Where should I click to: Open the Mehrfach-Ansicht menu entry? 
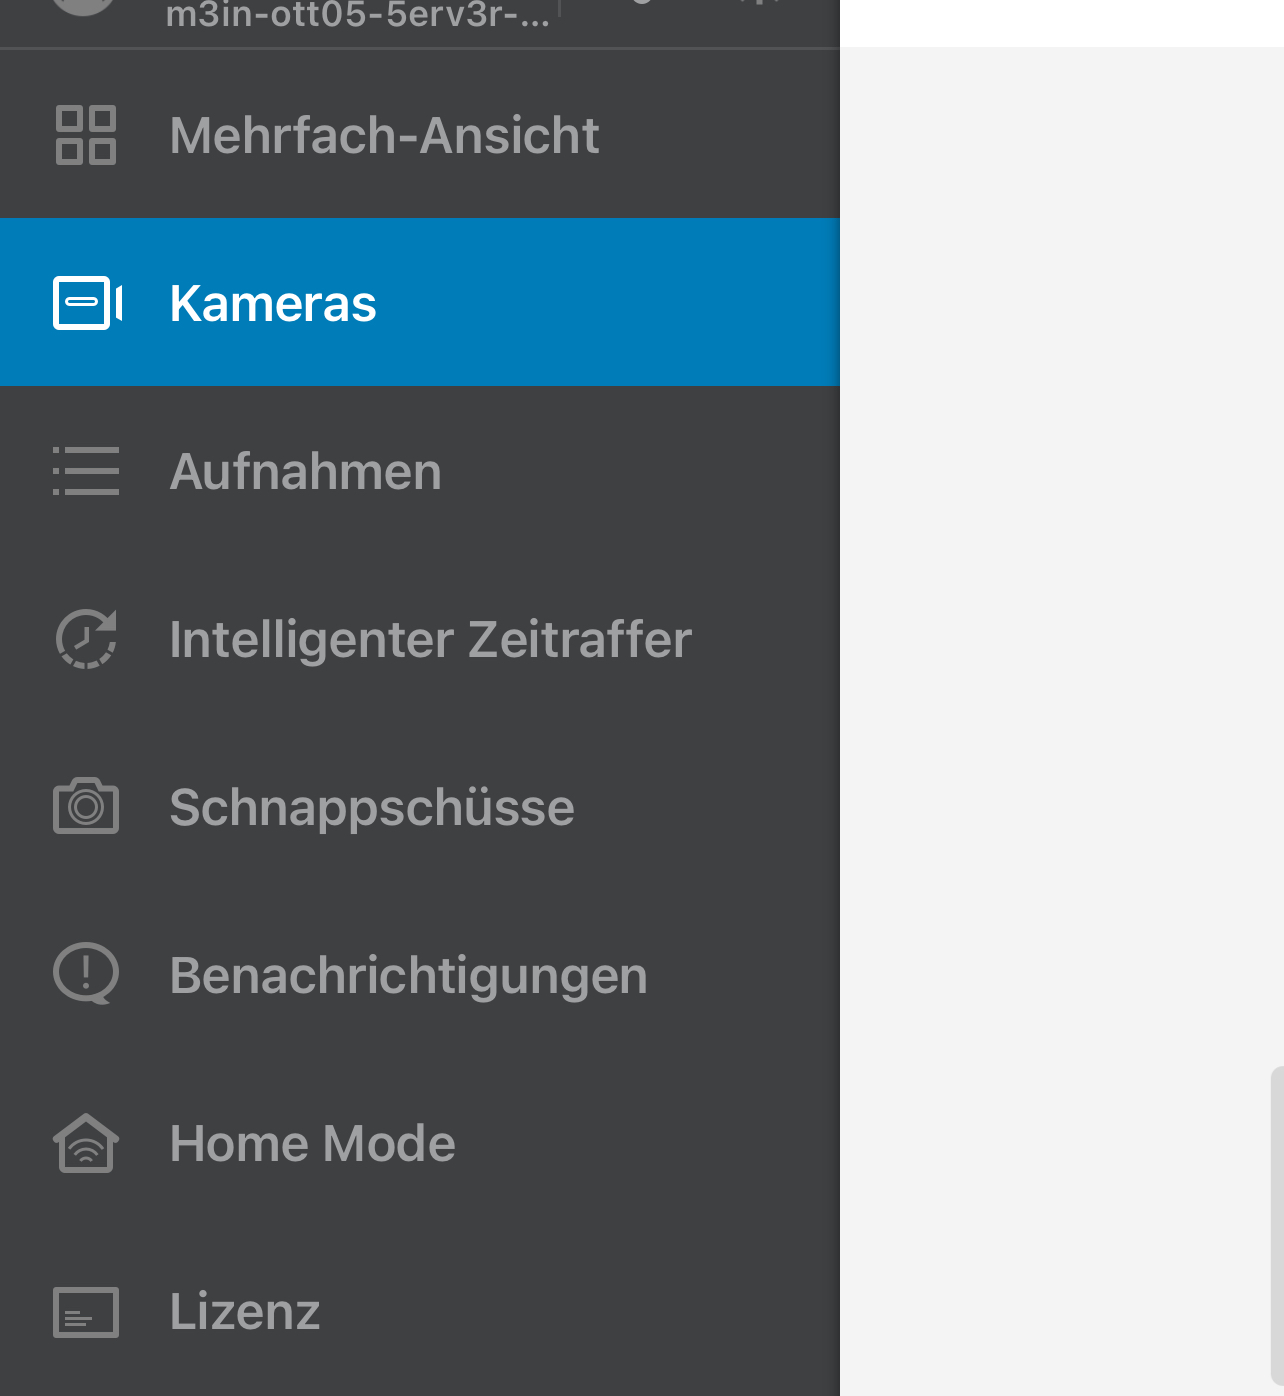(384, 135)
